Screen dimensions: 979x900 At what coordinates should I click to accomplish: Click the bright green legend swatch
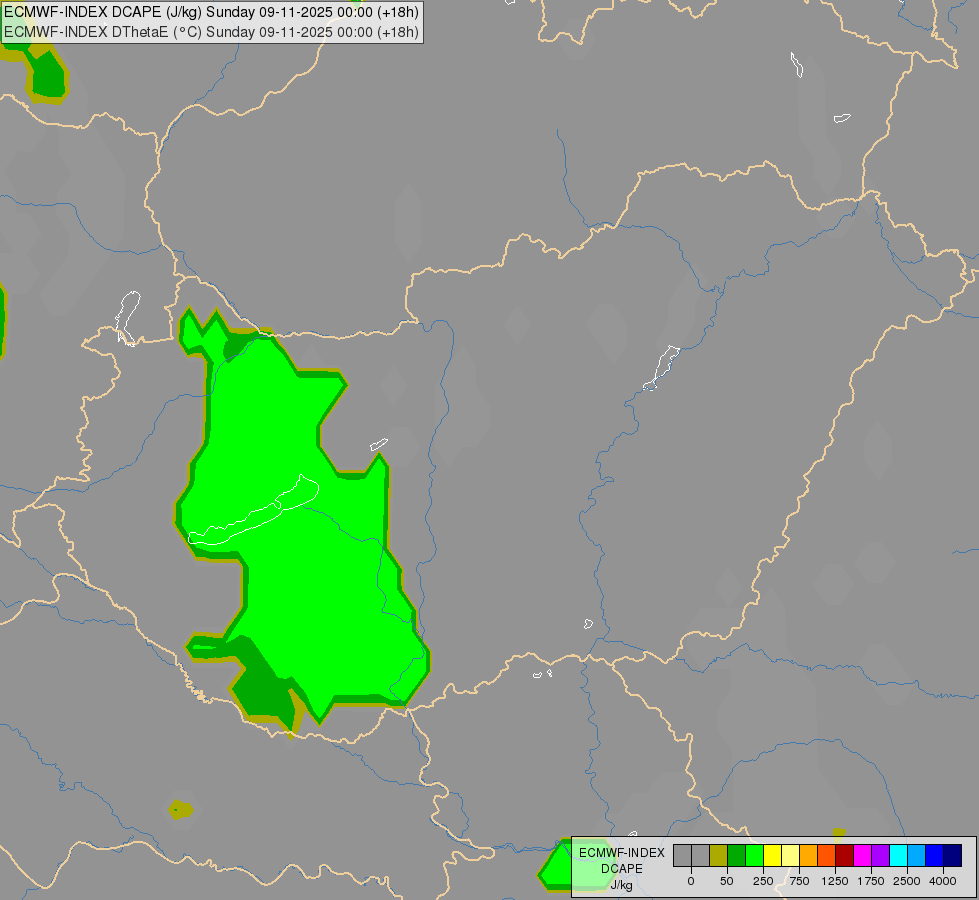(755, 855)
